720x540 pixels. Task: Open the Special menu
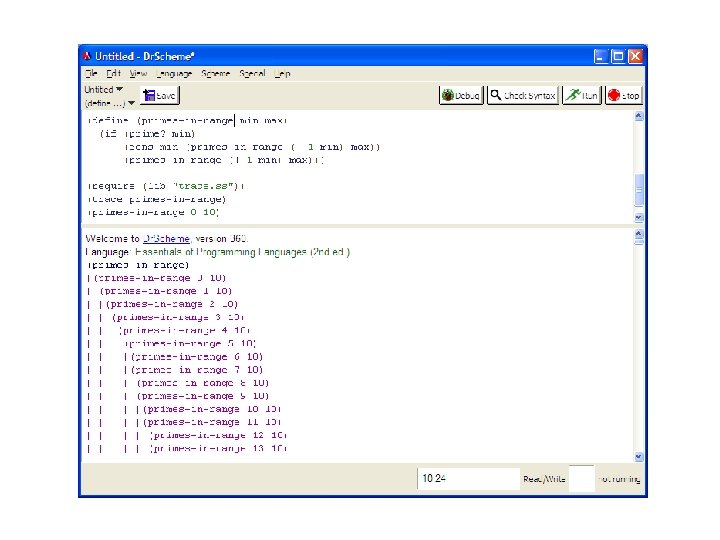[x=252, y=73]
